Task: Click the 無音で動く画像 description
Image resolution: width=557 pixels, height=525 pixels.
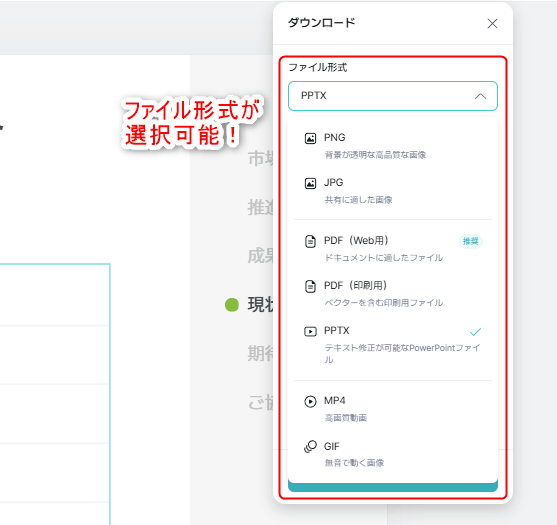Action: (x=354, y=463)
